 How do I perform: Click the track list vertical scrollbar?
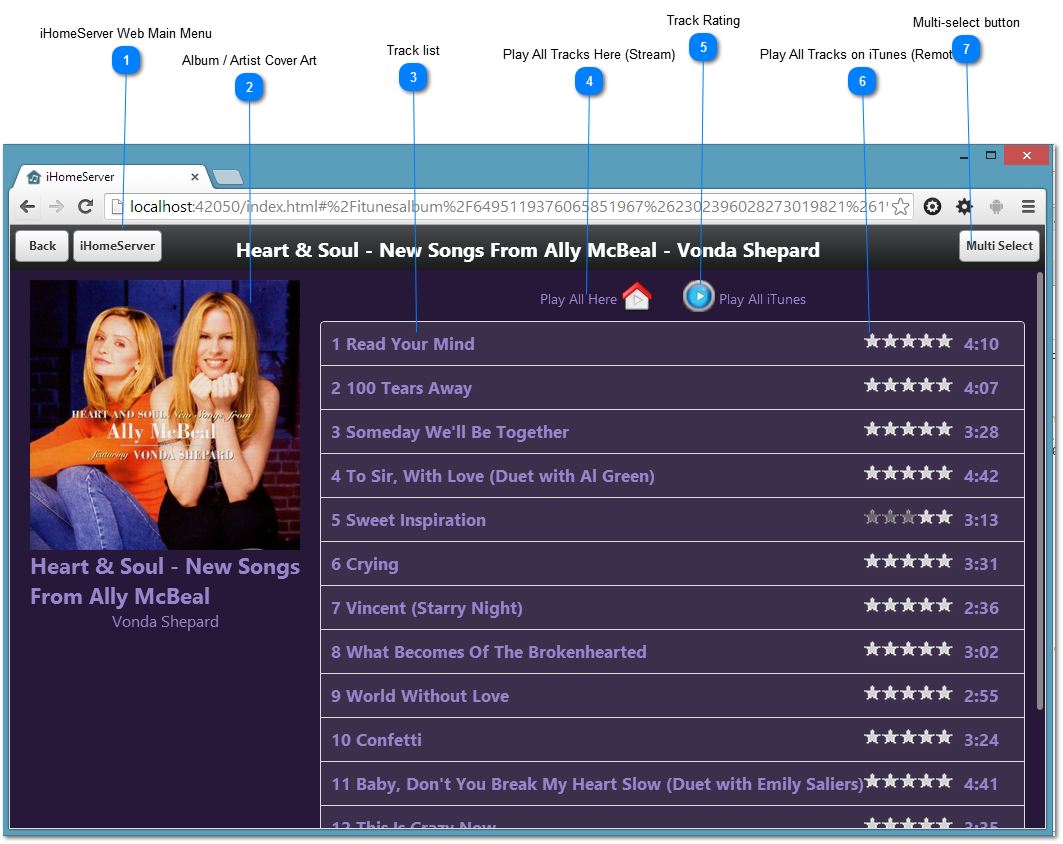[1040, 491]
